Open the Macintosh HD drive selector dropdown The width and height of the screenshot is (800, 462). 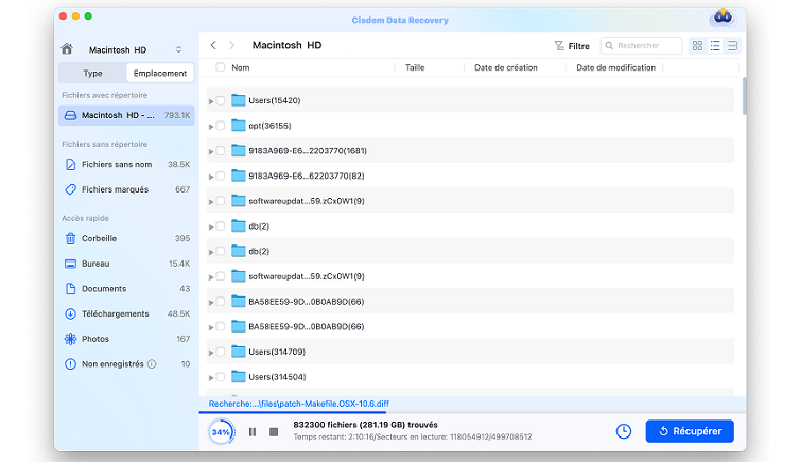pyautogui.click(x=178, y=49)
